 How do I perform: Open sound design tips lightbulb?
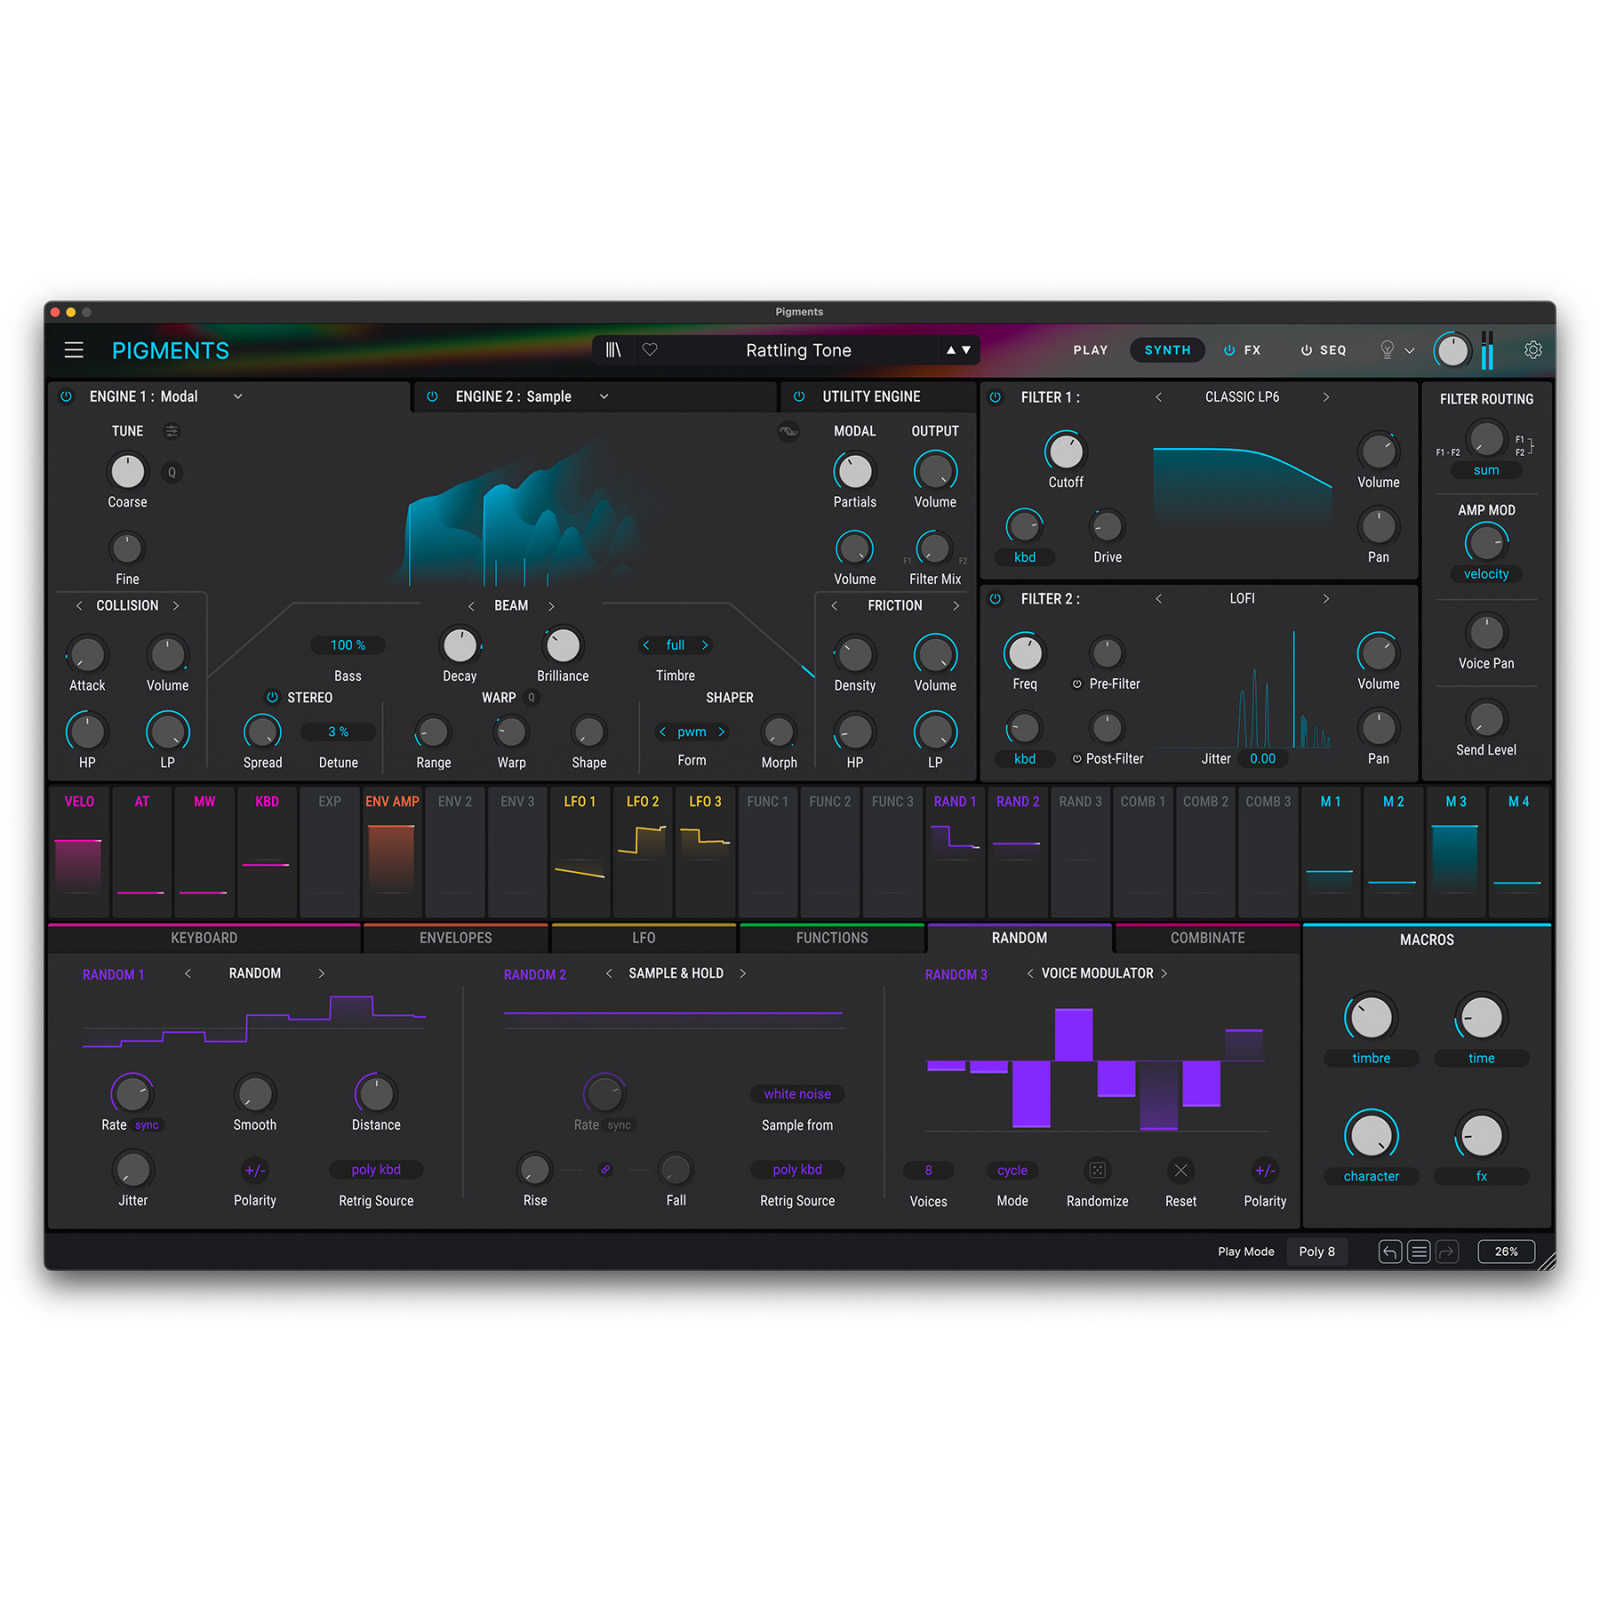1387,350
